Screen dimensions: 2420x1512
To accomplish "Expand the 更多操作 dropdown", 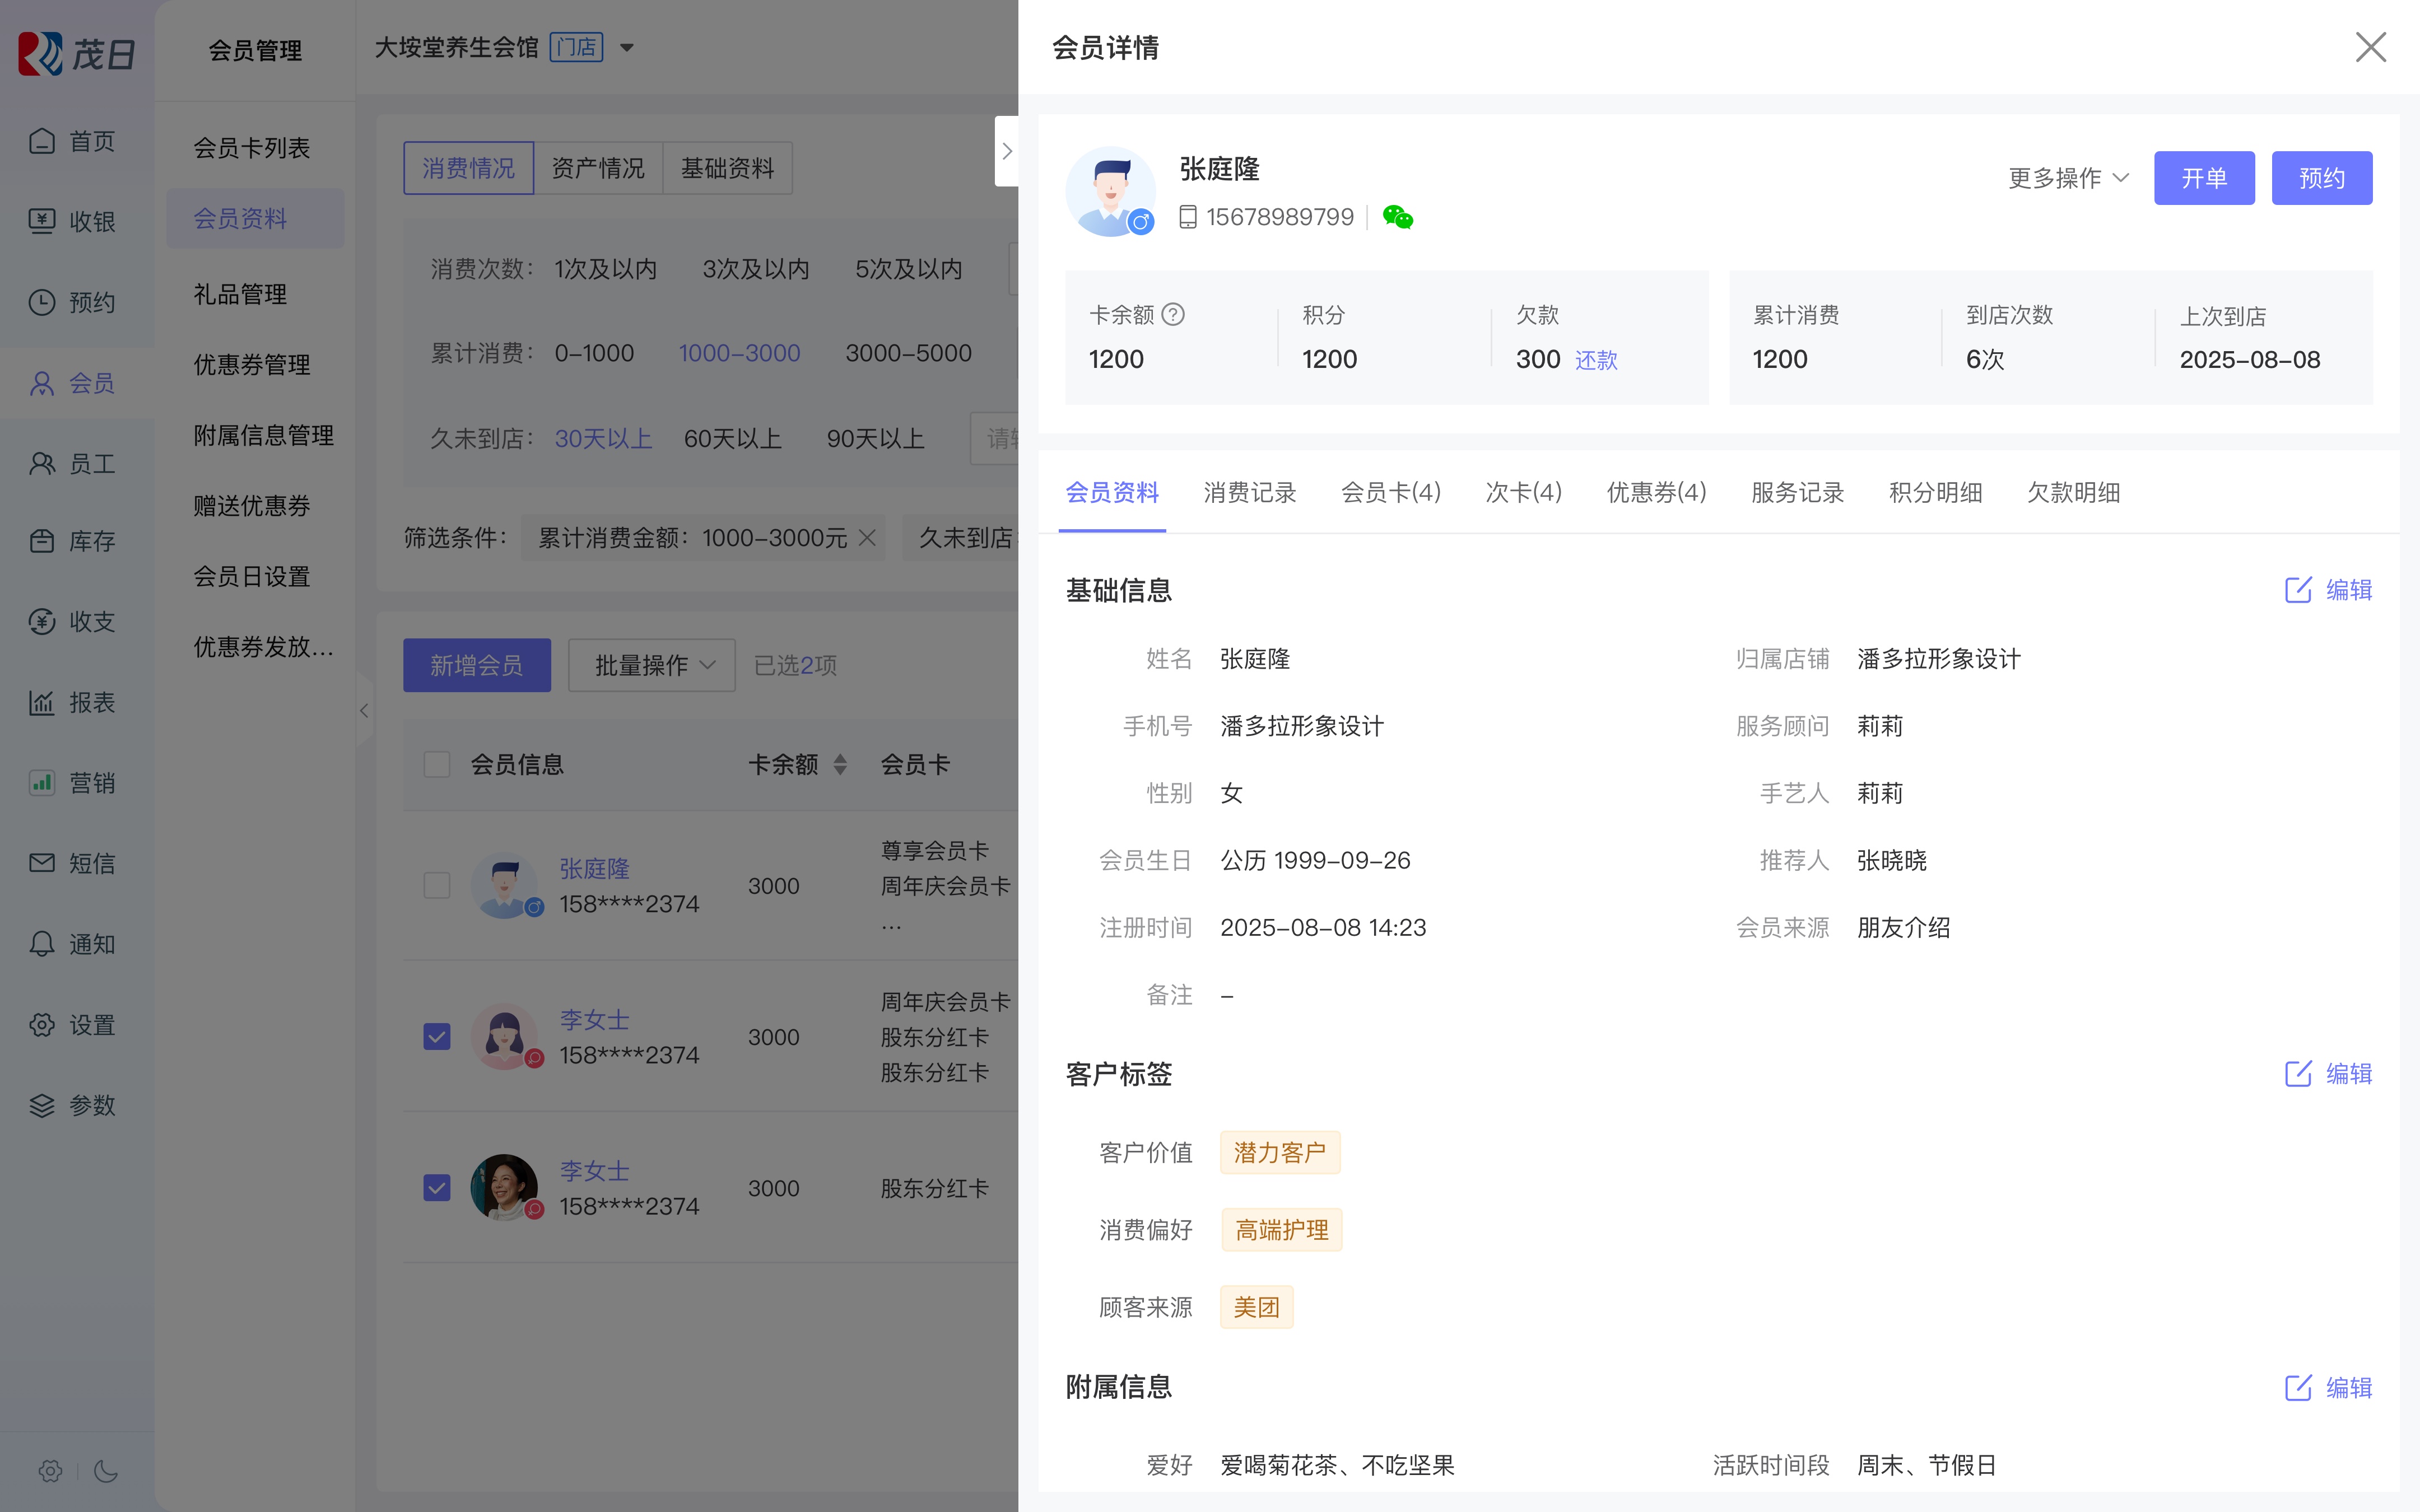I will click(x=2068, y=178).
